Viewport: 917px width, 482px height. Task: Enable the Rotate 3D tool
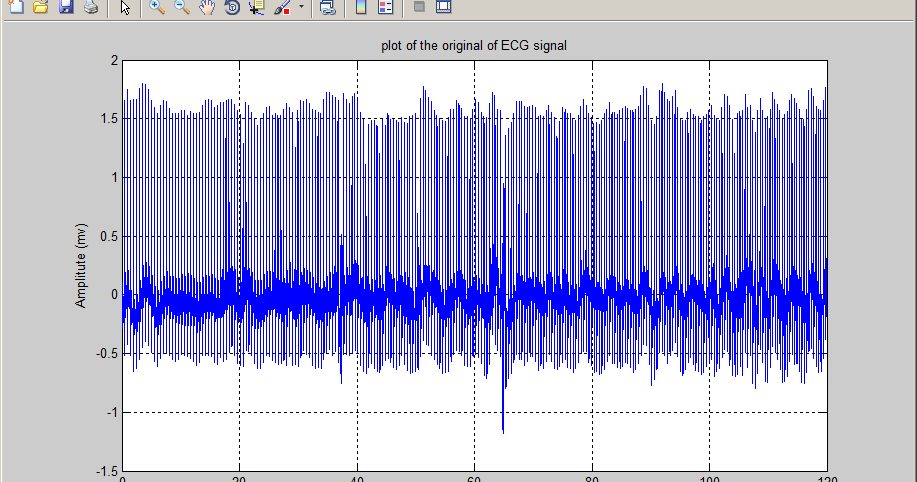point(232,6)
